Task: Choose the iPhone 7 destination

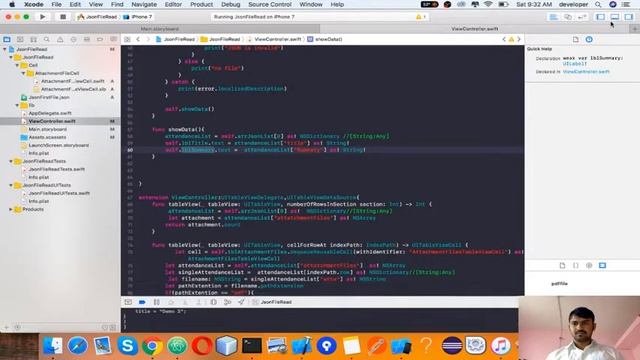Action: [138, 17]
